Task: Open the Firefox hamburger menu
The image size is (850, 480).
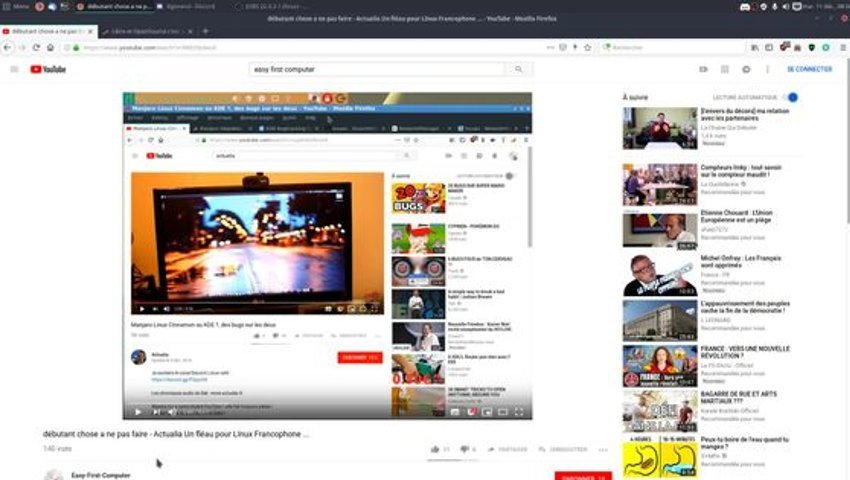Action: click(x=843, y=48)
